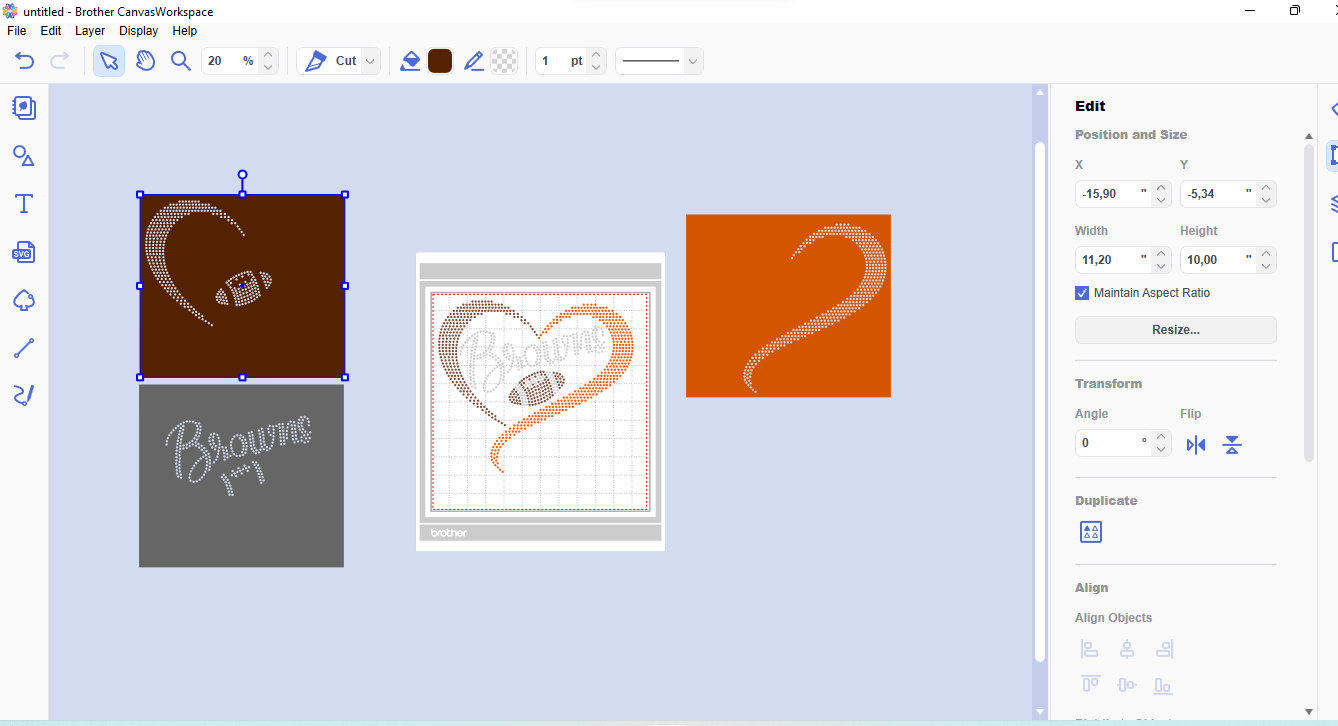The image size is (1338, 726).
Task: Select the freehand Path tool
Action: coord(24,395)
